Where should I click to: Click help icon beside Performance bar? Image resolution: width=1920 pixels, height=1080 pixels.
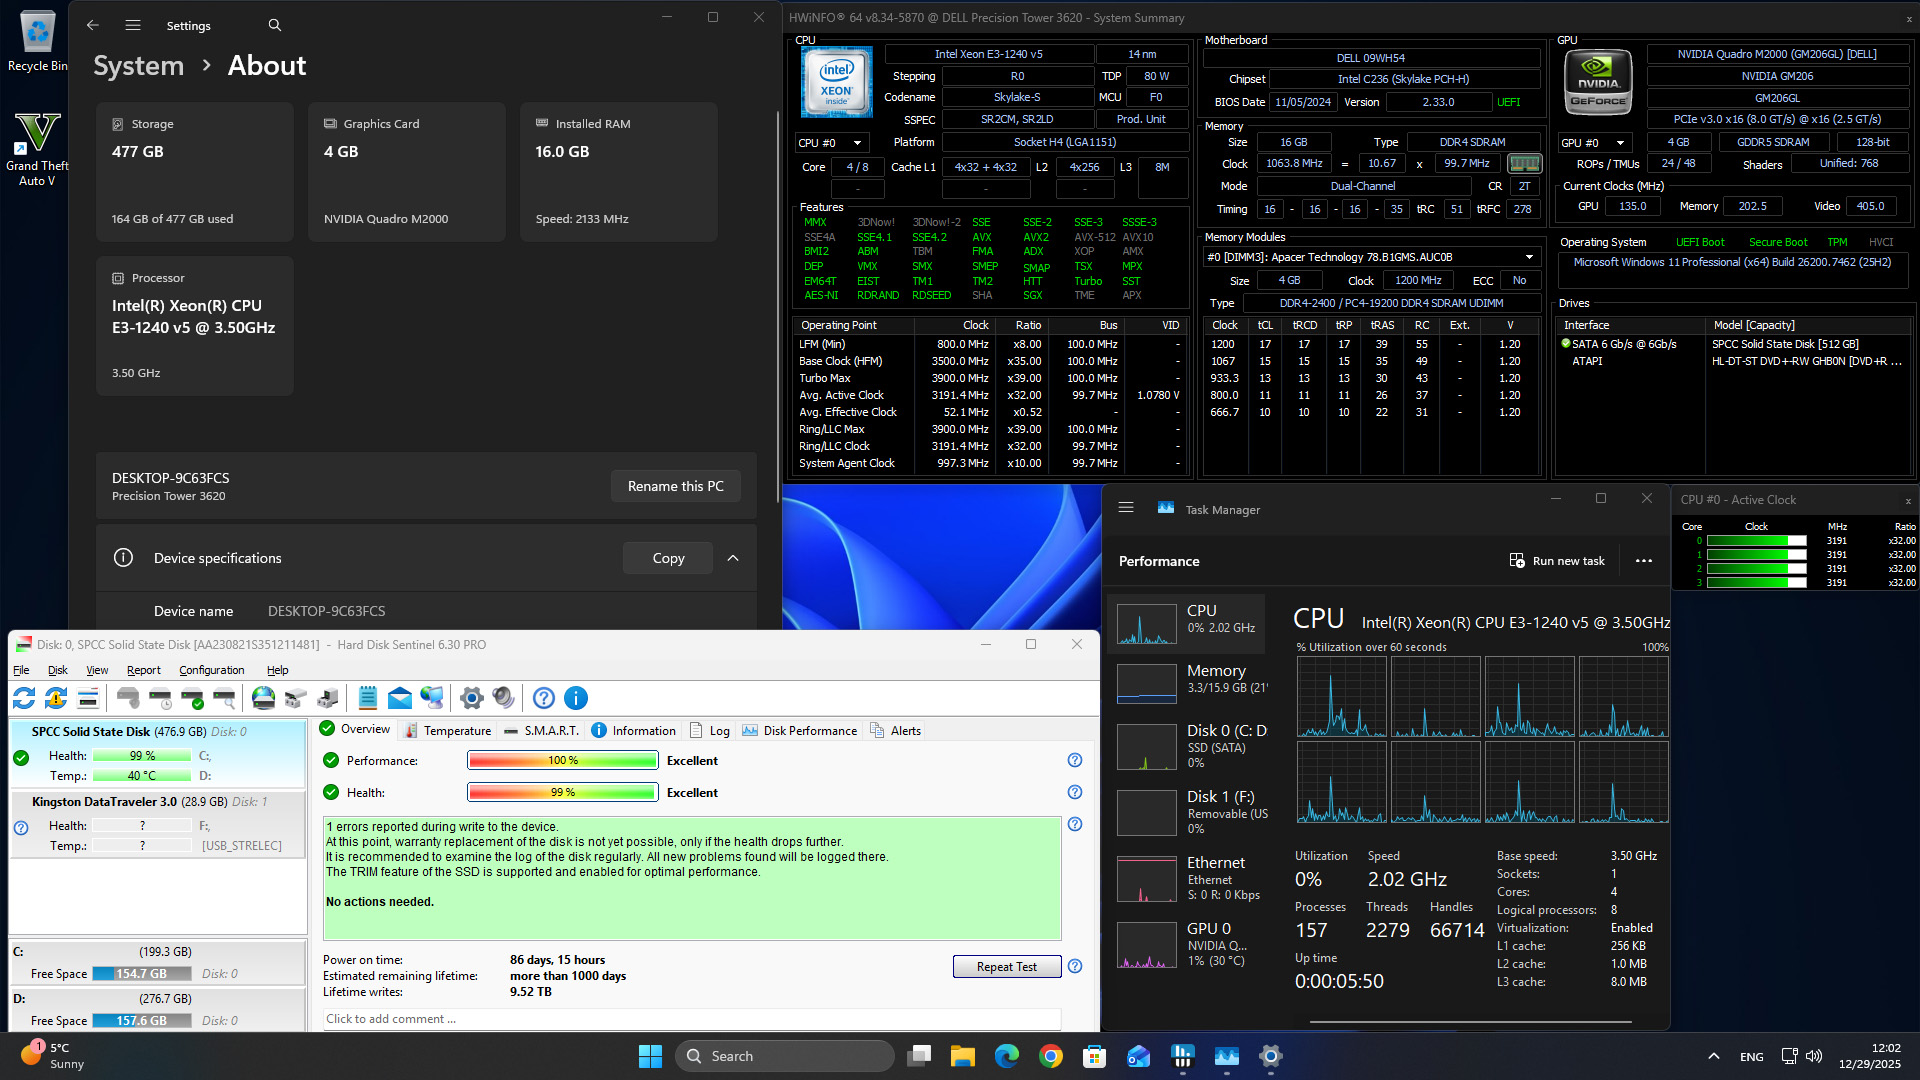coord(1075,761)
